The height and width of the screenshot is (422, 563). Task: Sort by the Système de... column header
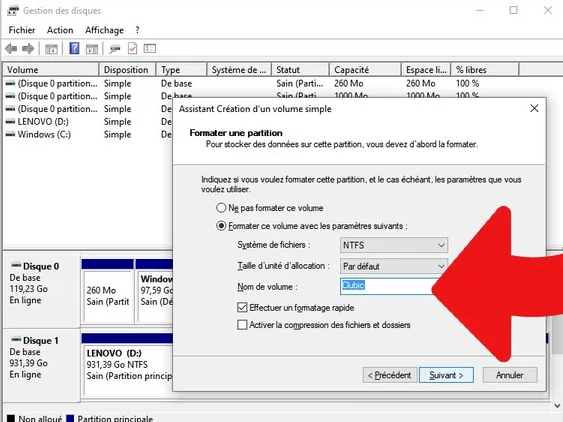(239, 69)
